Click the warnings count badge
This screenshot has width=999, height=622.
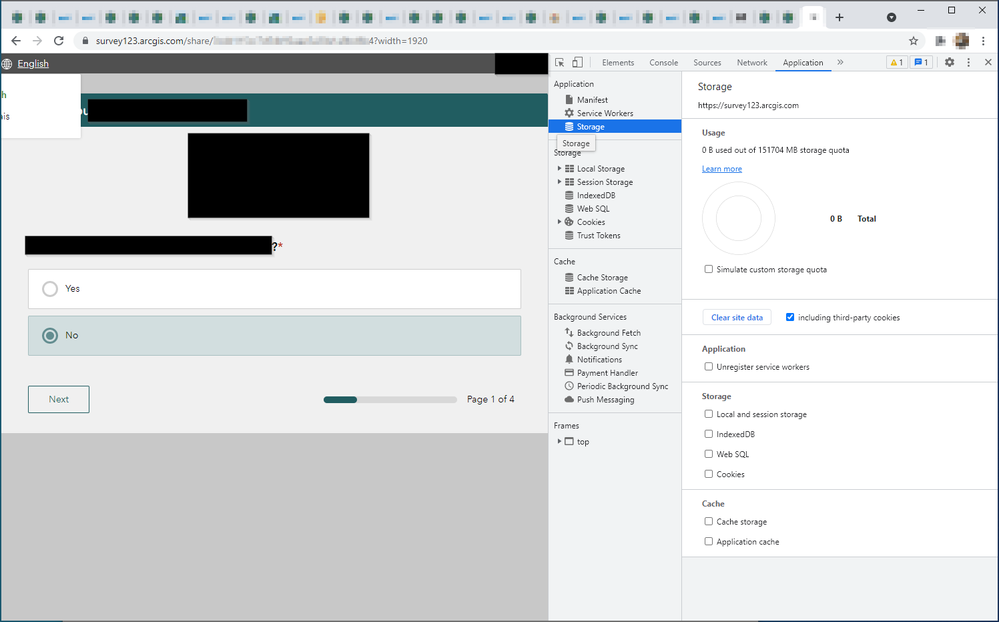coord(896,62)
